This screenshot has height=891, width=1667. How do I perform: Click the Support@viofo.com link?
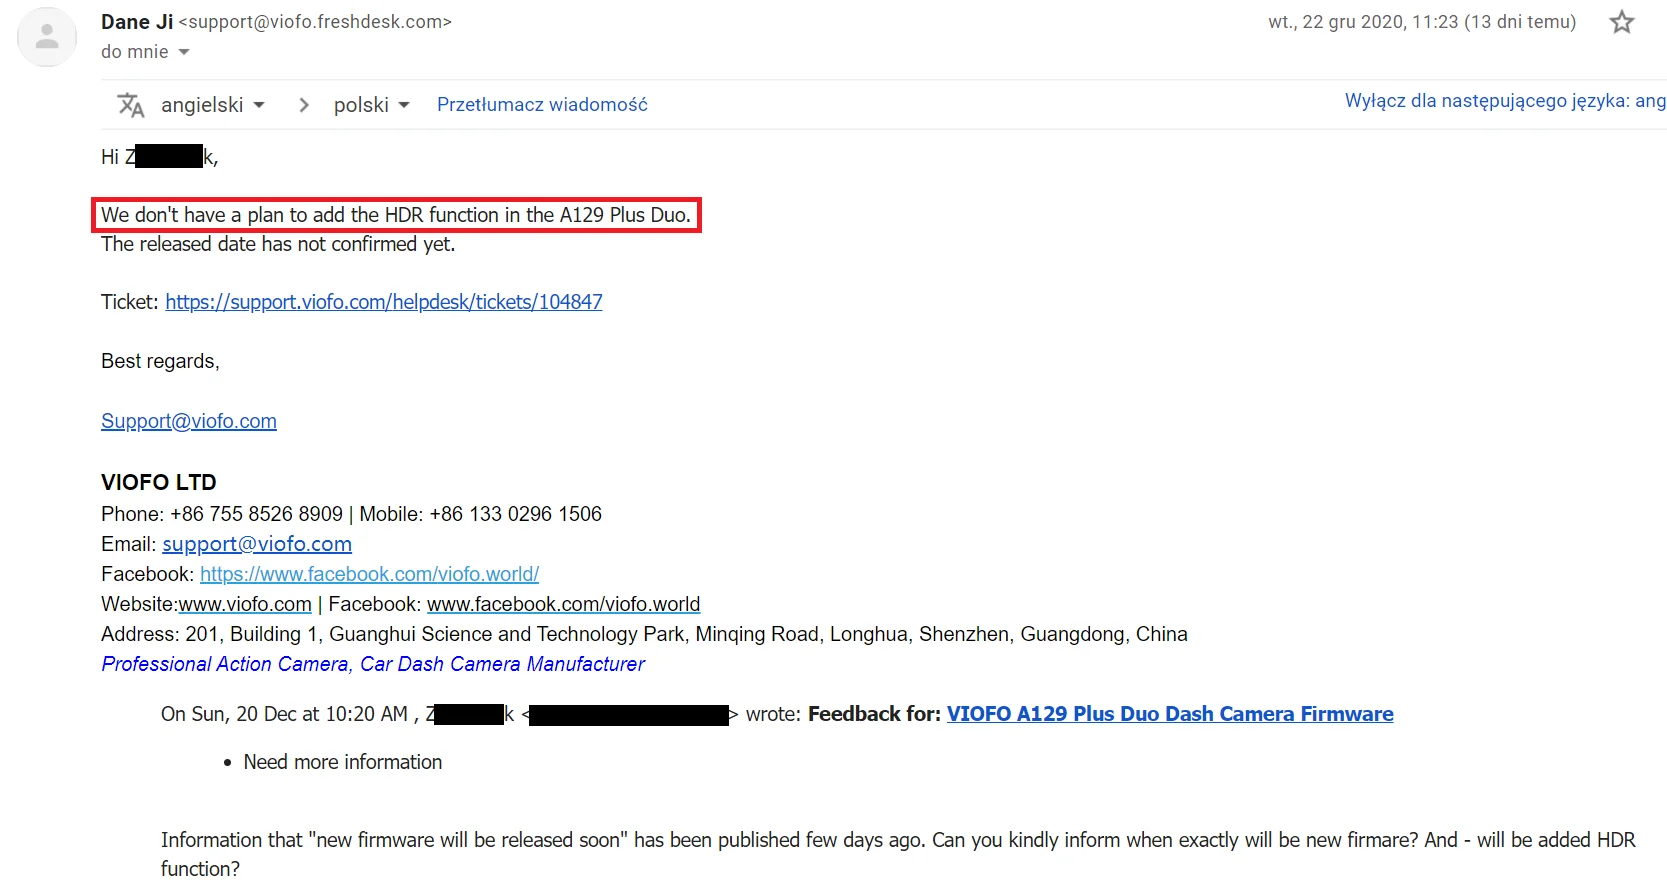(x=189, y=421)
